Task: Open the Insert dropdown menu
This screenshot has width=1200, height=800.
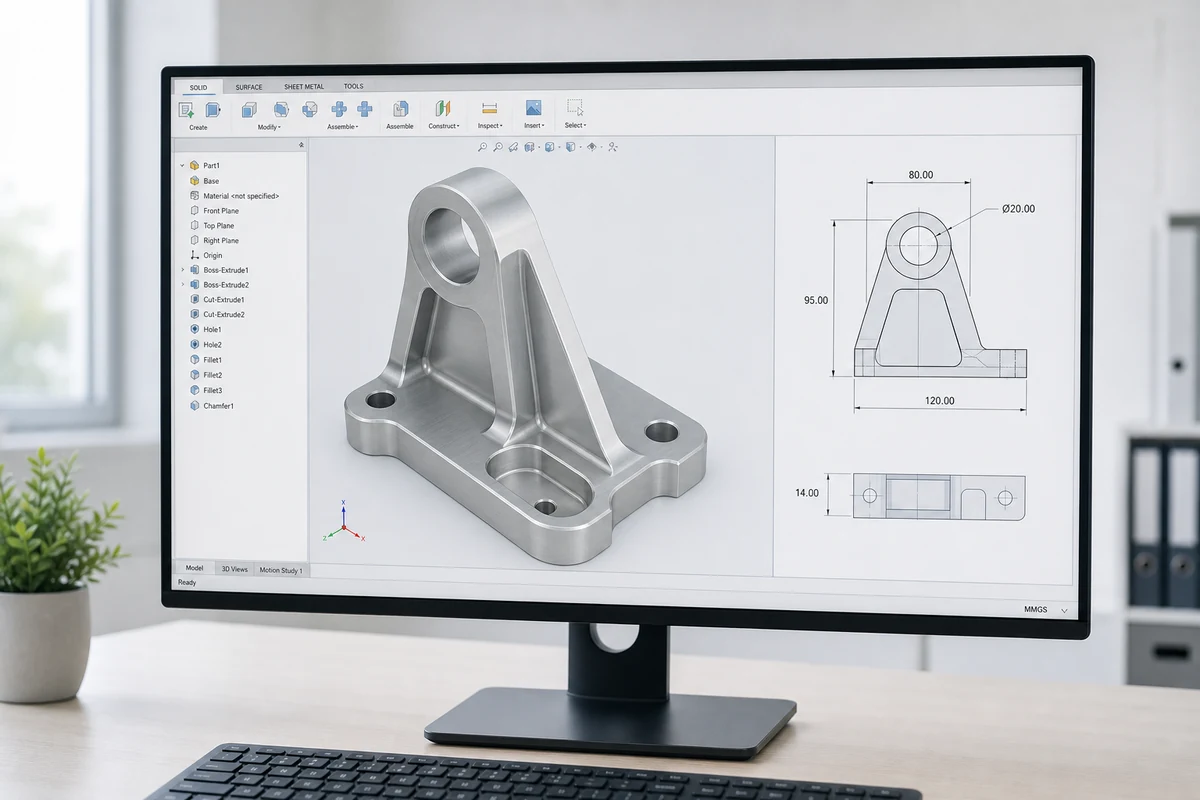Action: click(534, 126)
